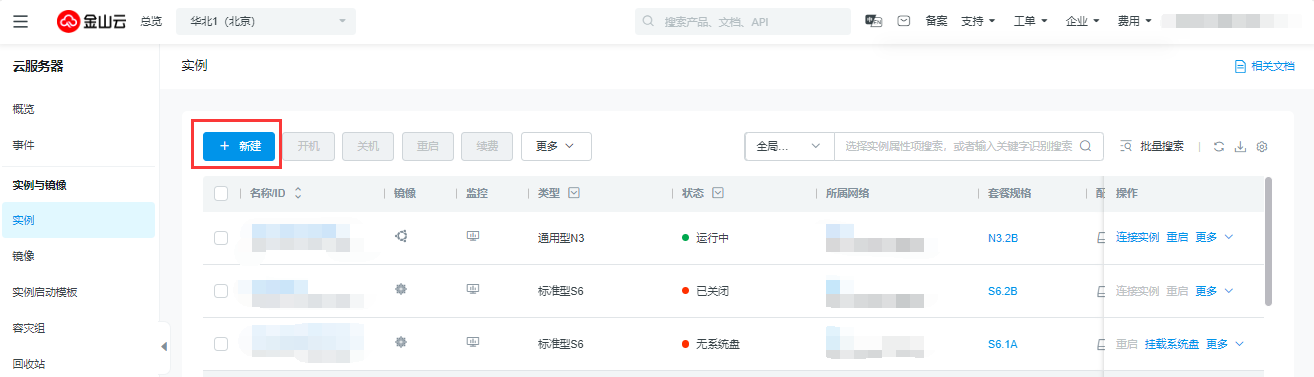Viewport: 1314px width, 377px height.
Task: Click the 开机 button
Action: [309, 146]
